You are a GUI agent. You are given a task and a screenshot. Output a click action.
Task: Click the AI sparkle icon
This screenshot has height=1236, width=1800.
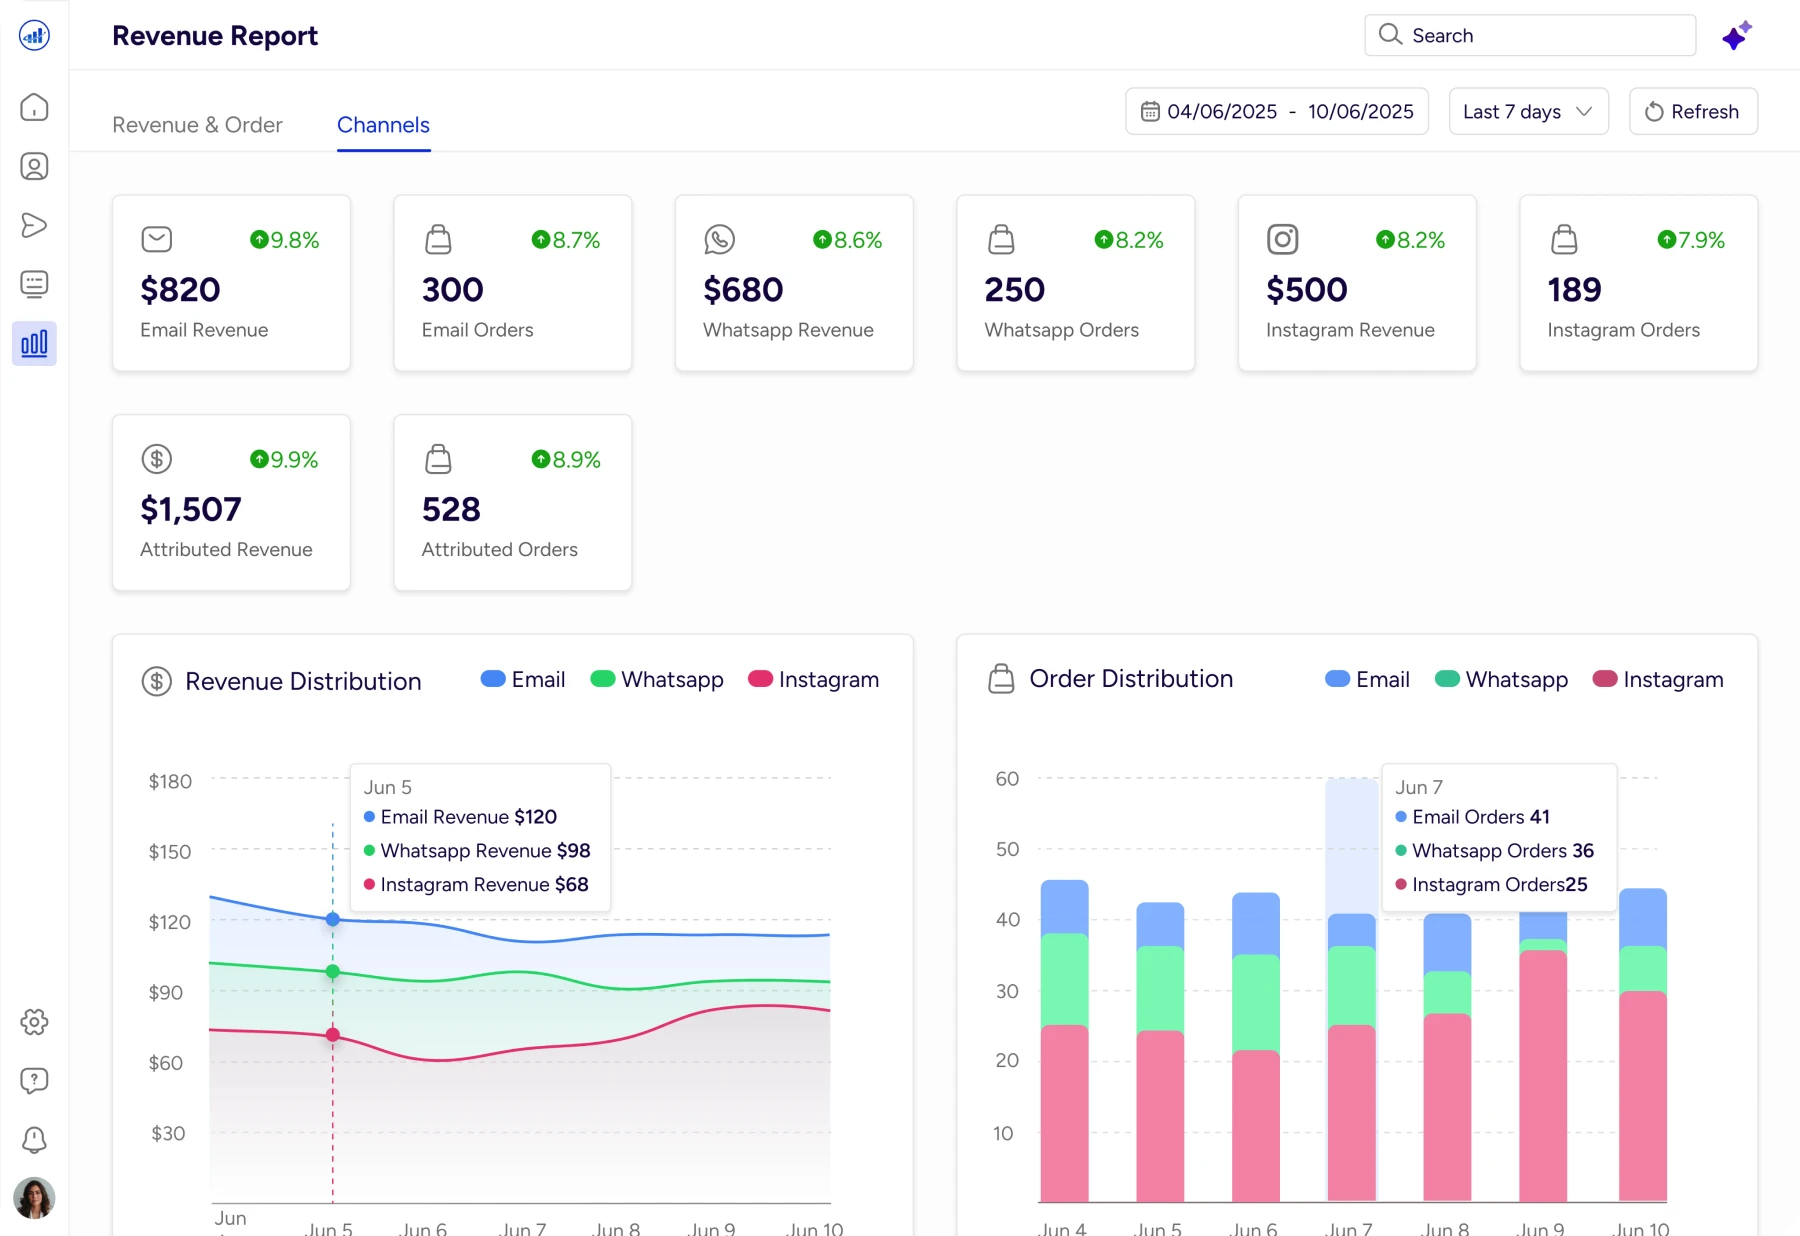click(1737, 36)
